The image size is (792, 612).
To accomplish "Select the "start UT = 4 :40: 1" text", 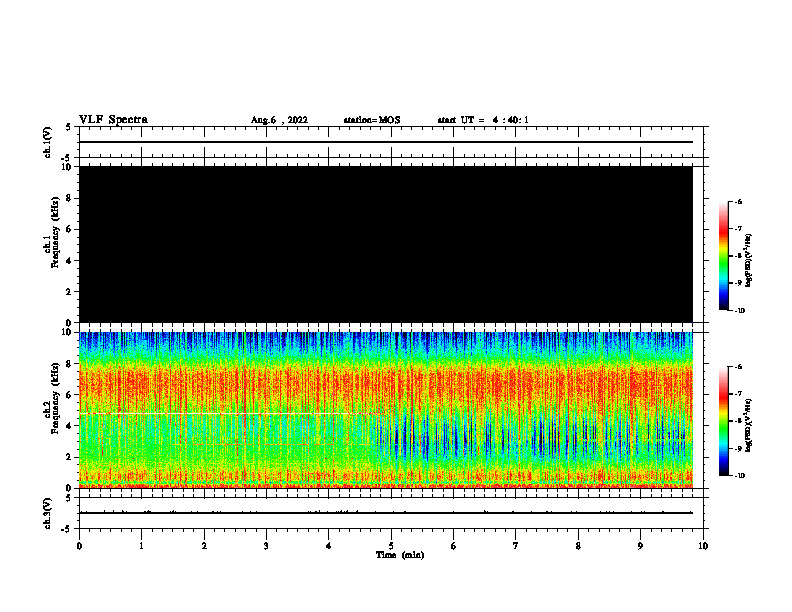I will coord(483,120).
